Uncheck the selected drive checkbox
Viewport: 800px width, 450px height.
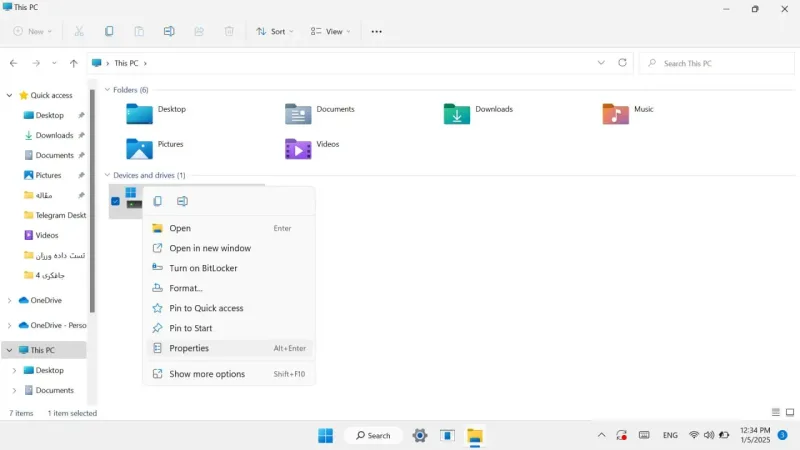tap(115, 202)
